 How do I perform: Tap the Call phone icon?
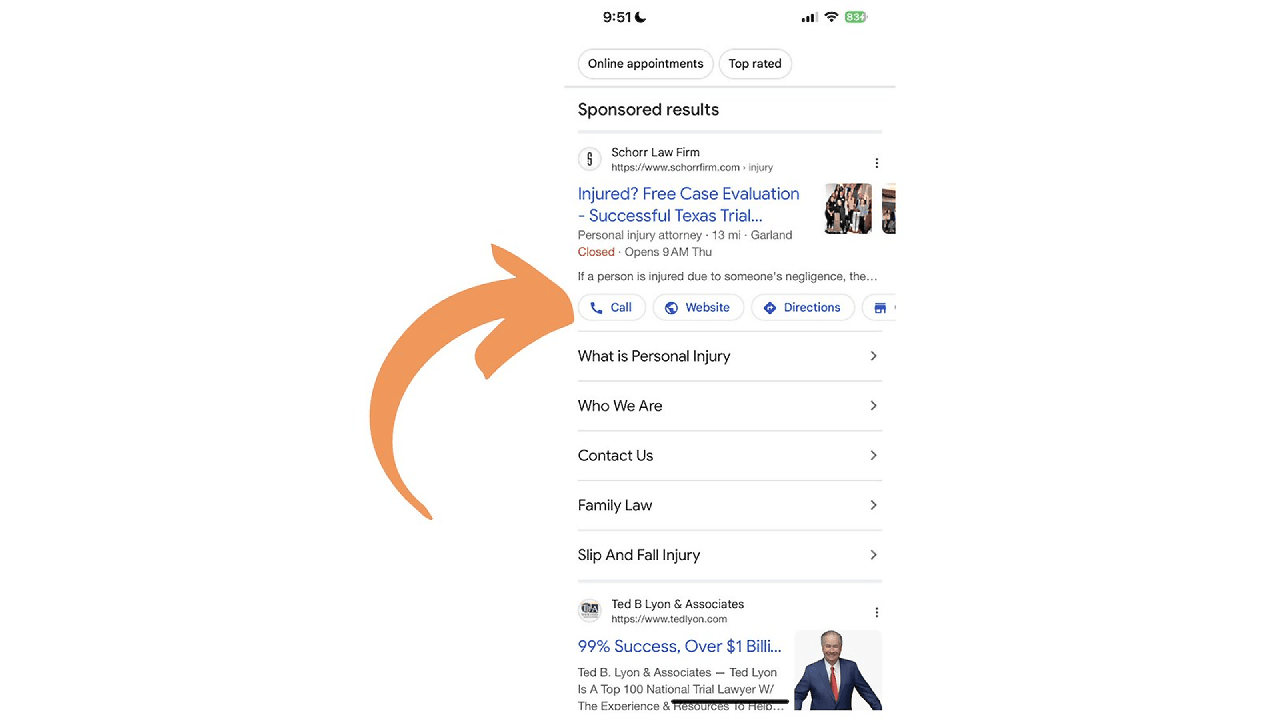tap(597, 308)
